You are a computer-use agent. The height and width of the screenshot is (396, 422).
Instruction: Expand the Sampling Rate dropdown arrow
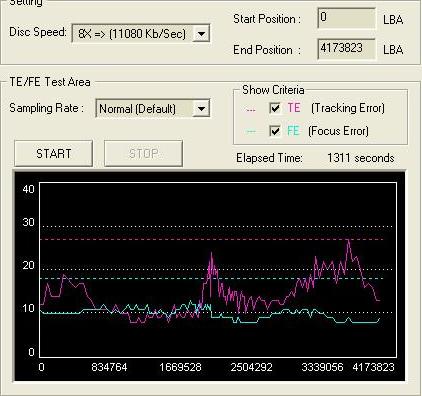[x=201, y=108]
